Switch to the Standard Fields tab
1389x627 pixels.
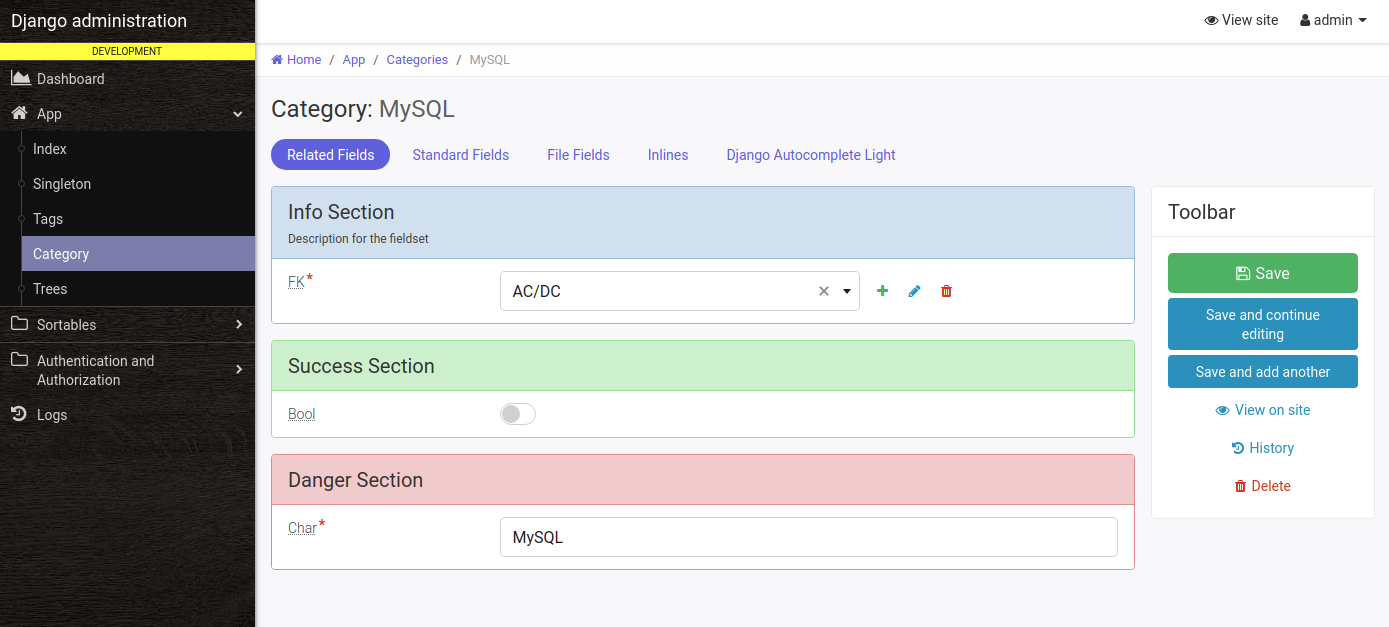pos(461,155)
